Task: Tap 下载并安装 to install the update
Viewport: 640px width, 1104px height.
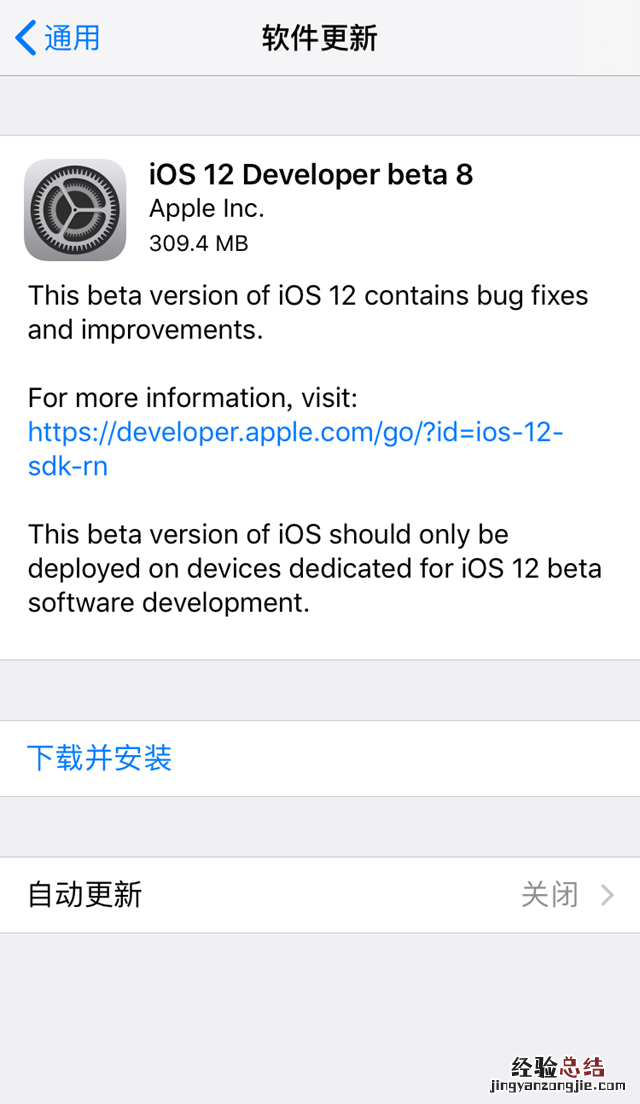Action: (x=99, y=758)
